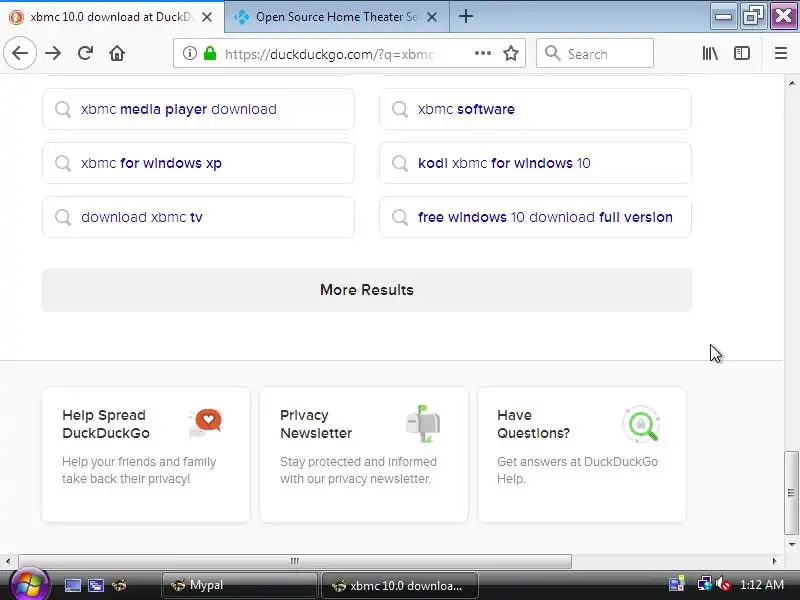This screenshot has height=600, width=800.
Task: Search 'xbmc software' suggestion
Action: coord(535,109)
